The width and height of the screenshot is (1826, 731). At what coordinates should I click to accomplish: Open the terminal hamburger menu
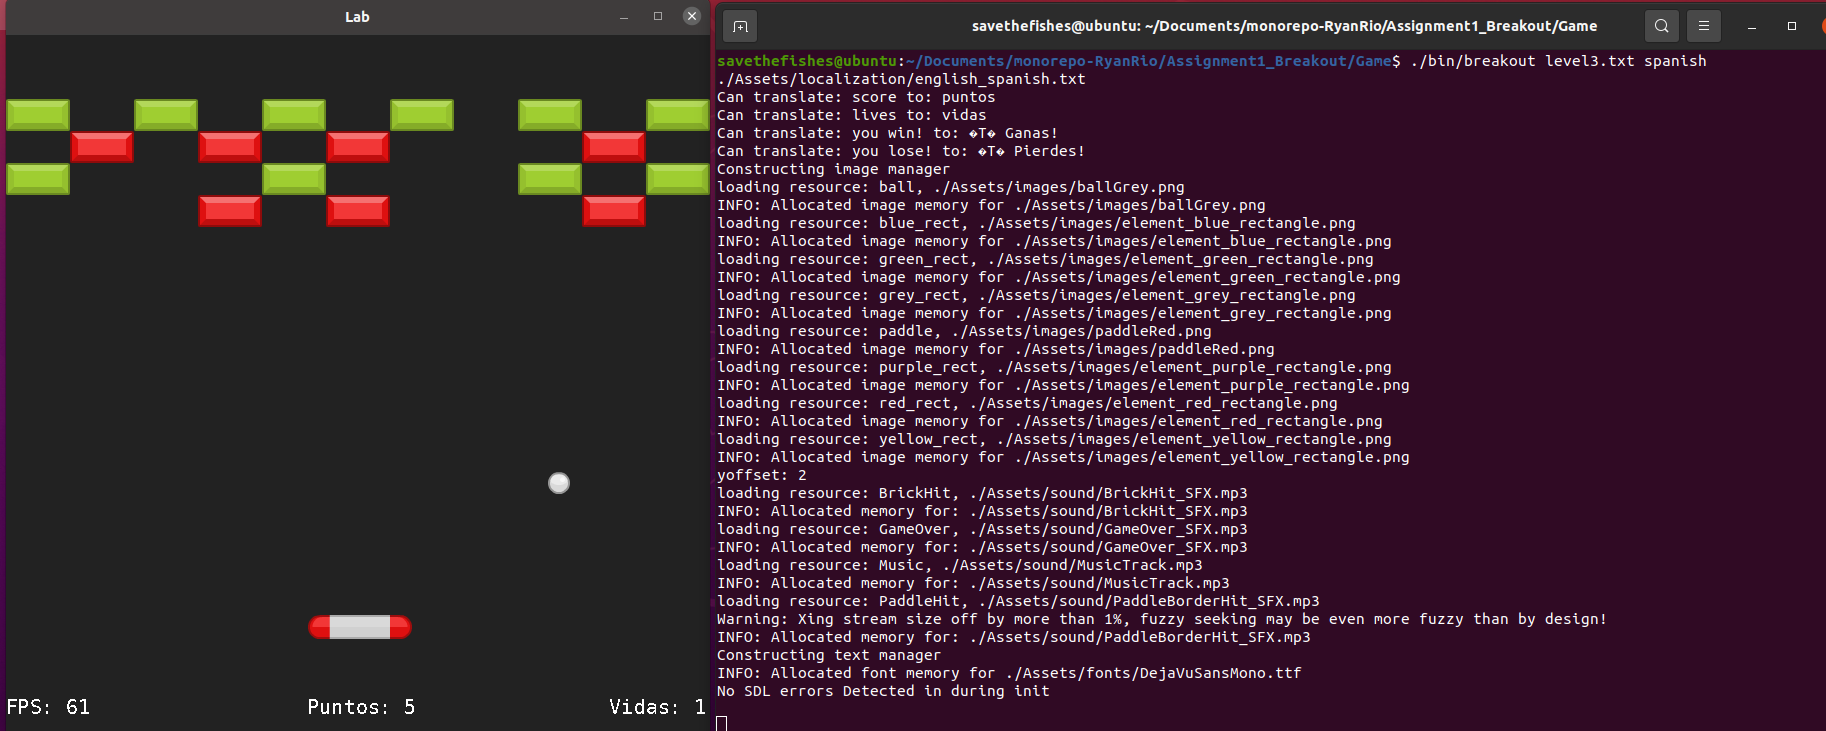coord(1704,26)
